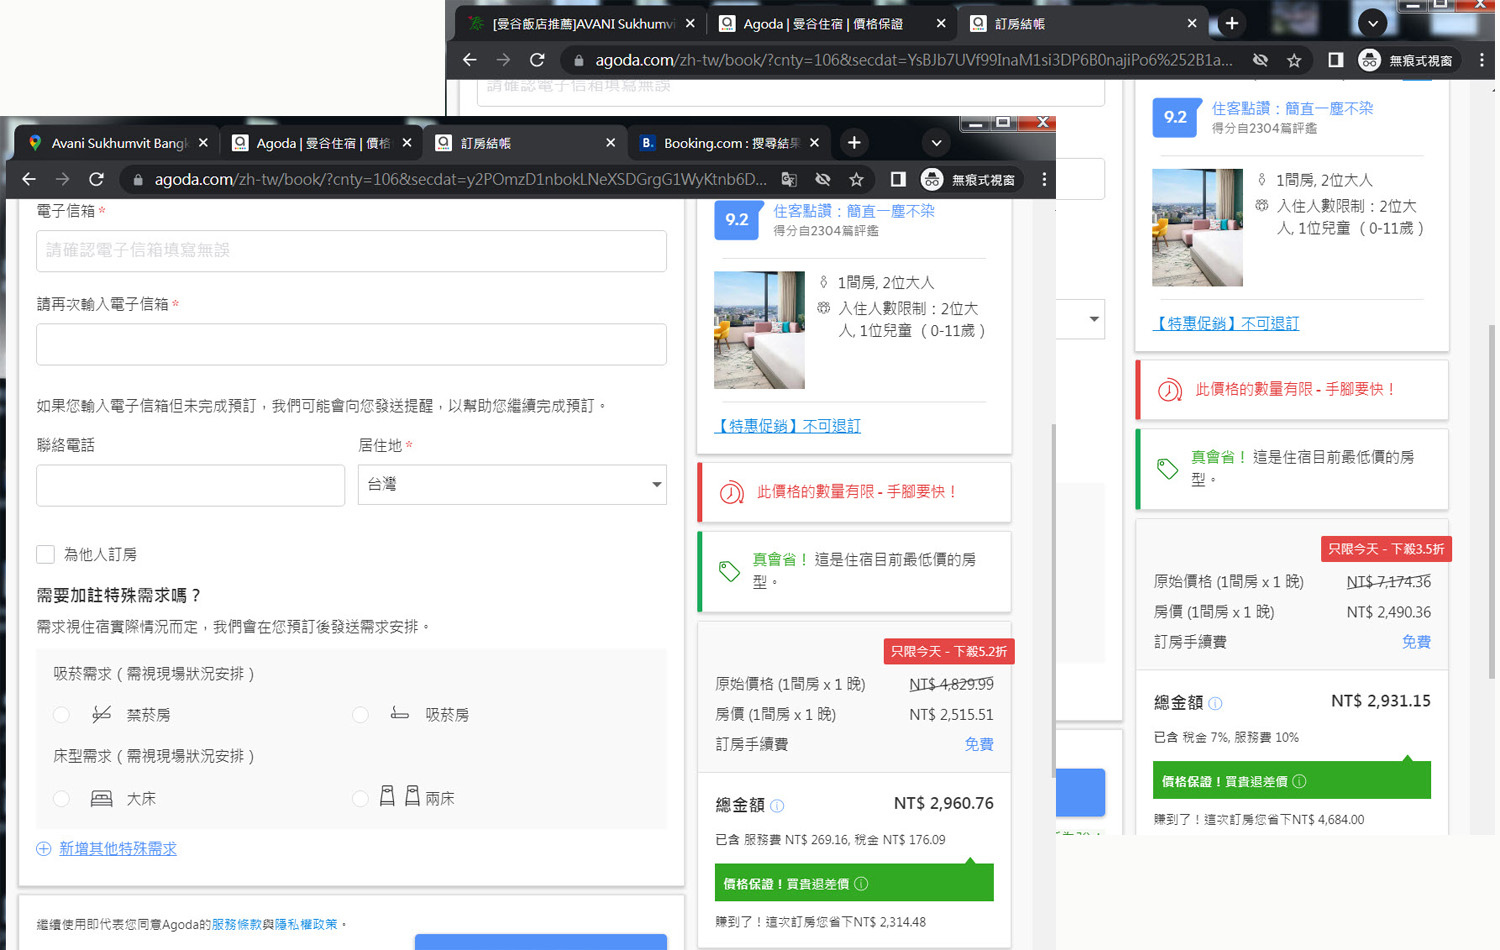1500x950 pixels.
Task: Open side panel icon in front window
Action: pos(898,179)
